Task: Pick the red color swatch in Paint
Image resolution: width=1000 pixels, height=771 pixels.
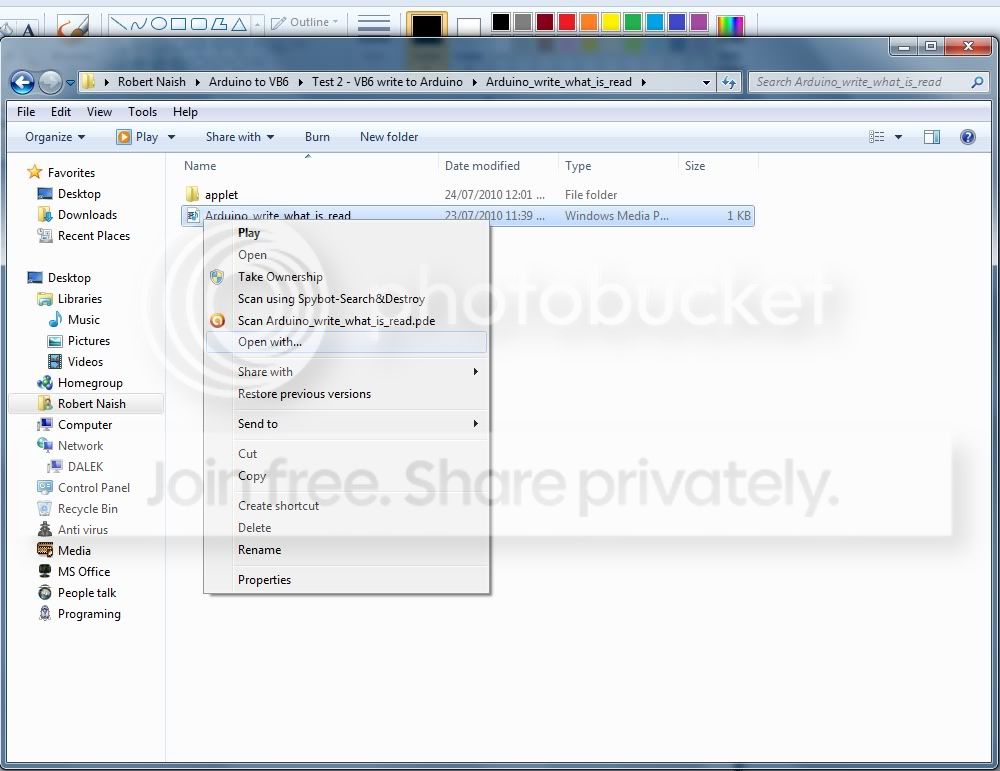Action: (x=566, y=22)
